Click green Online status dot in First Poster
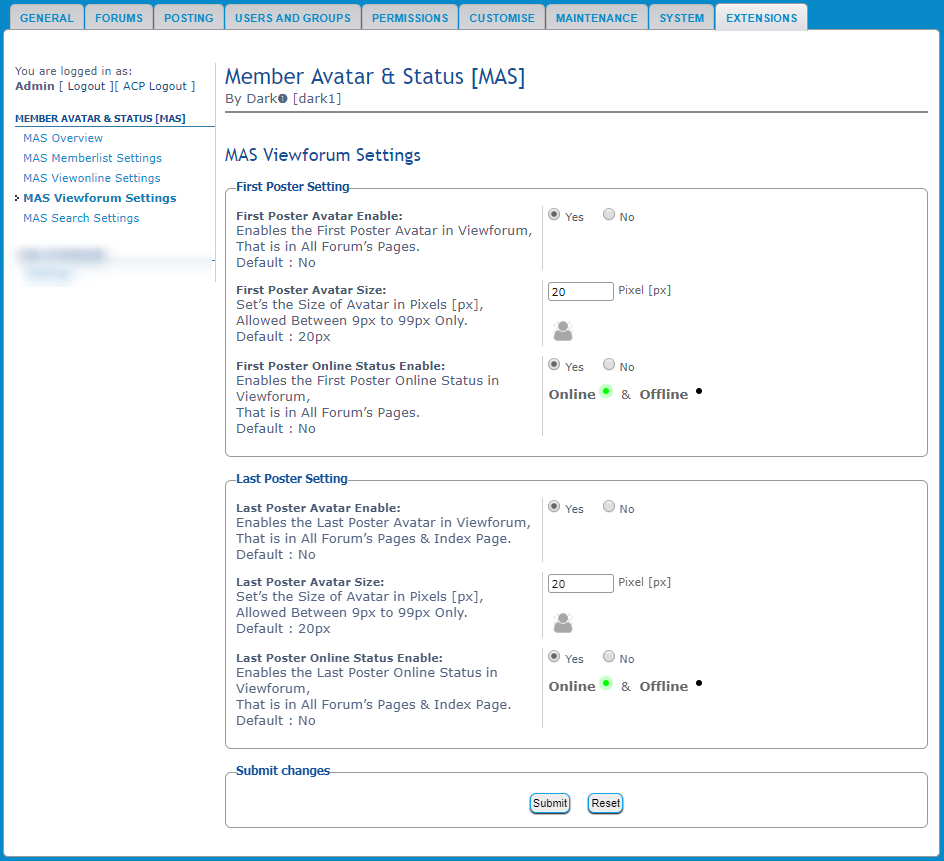 (x=606, y=391)
